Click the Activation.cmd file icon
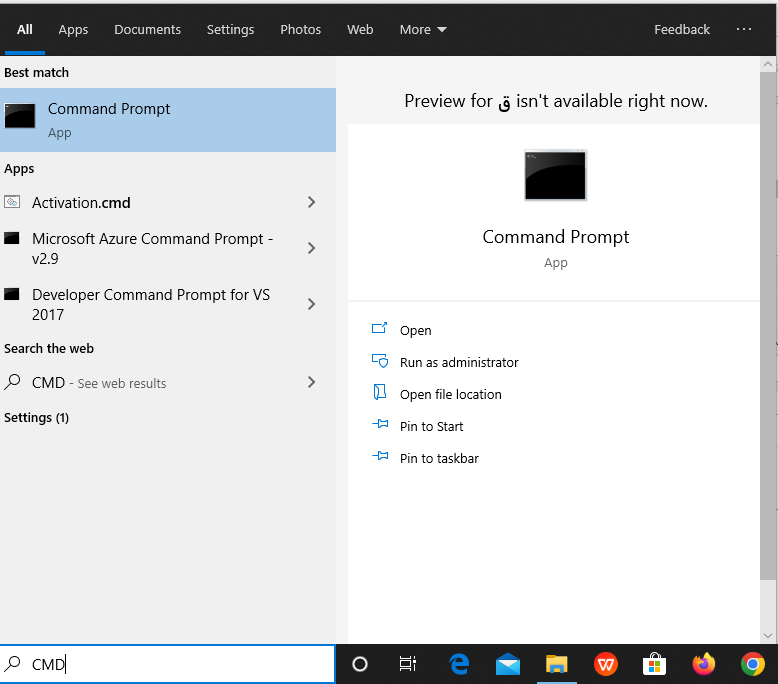Image resolution: width=778 pixels, height=684 pixels. [12, 202]
